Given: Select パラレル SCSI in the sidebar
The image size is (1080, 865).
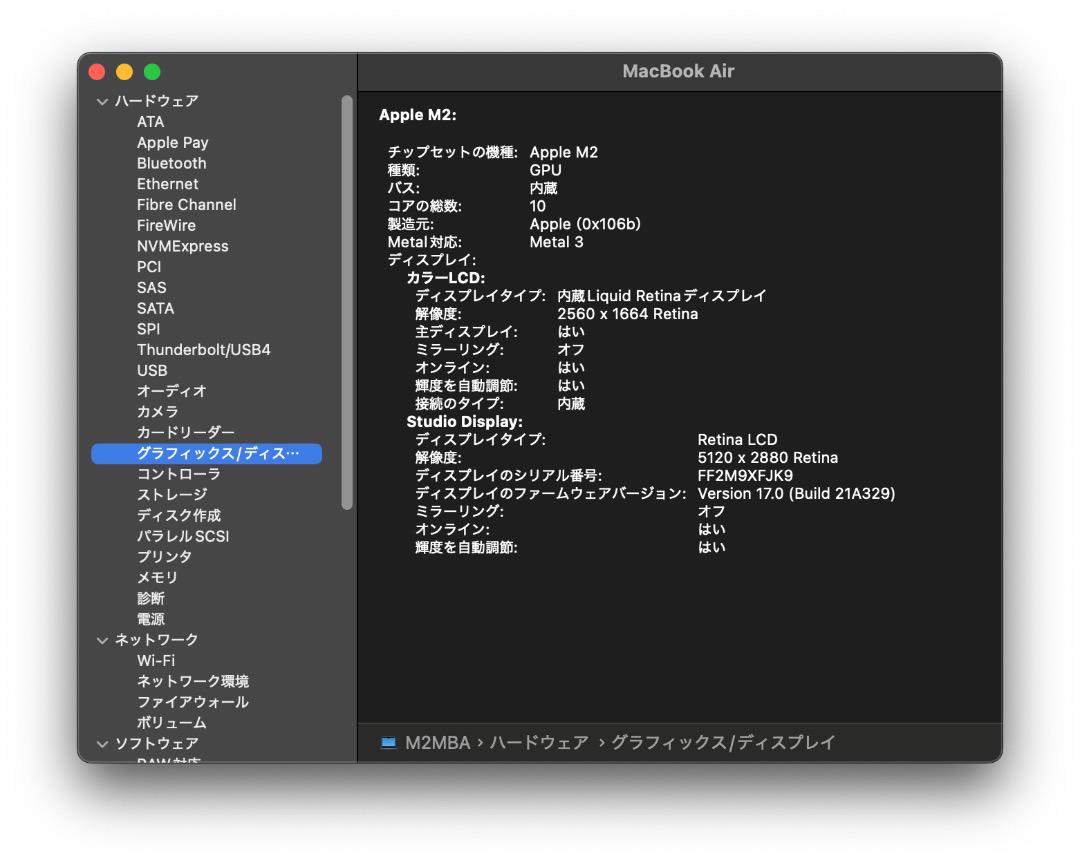Looking at the screenshot, I should 183,536.
